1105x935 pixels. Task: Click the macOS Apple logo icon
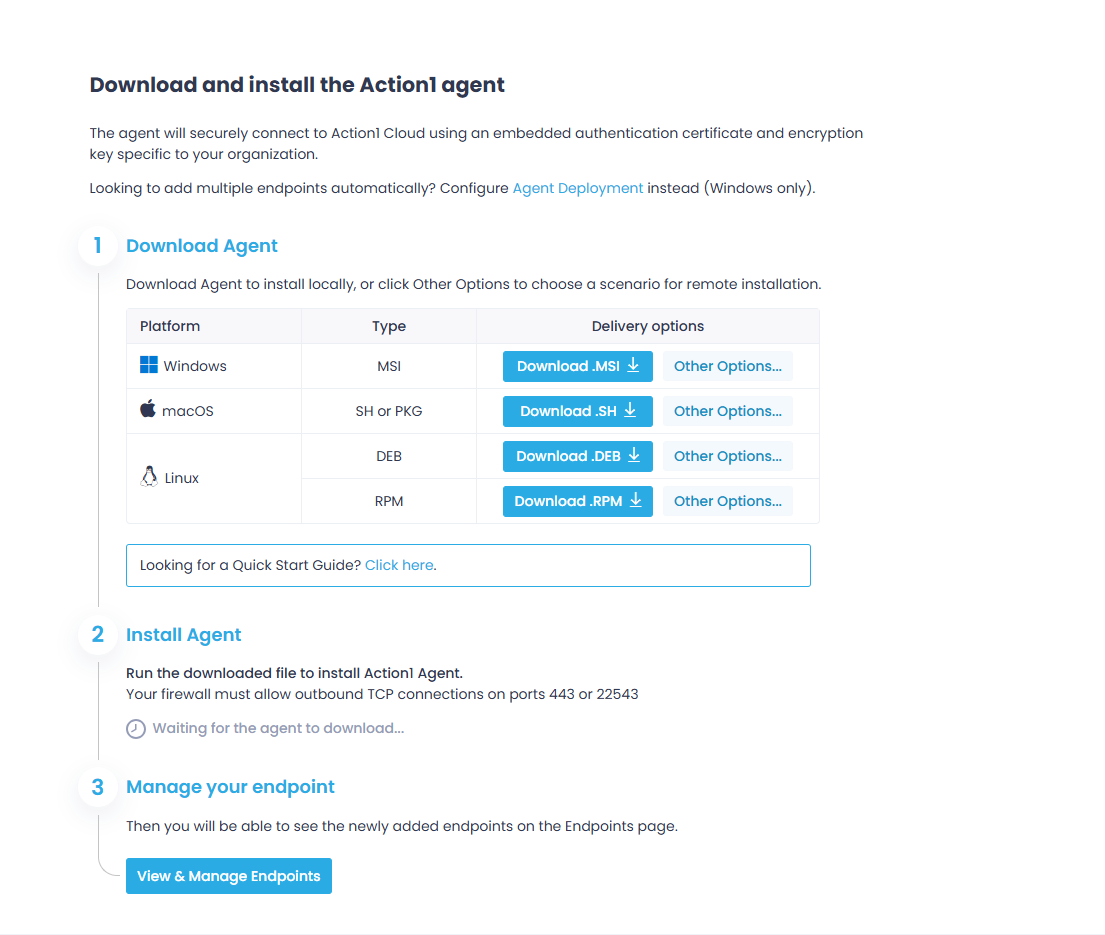(x=148, y=410)
